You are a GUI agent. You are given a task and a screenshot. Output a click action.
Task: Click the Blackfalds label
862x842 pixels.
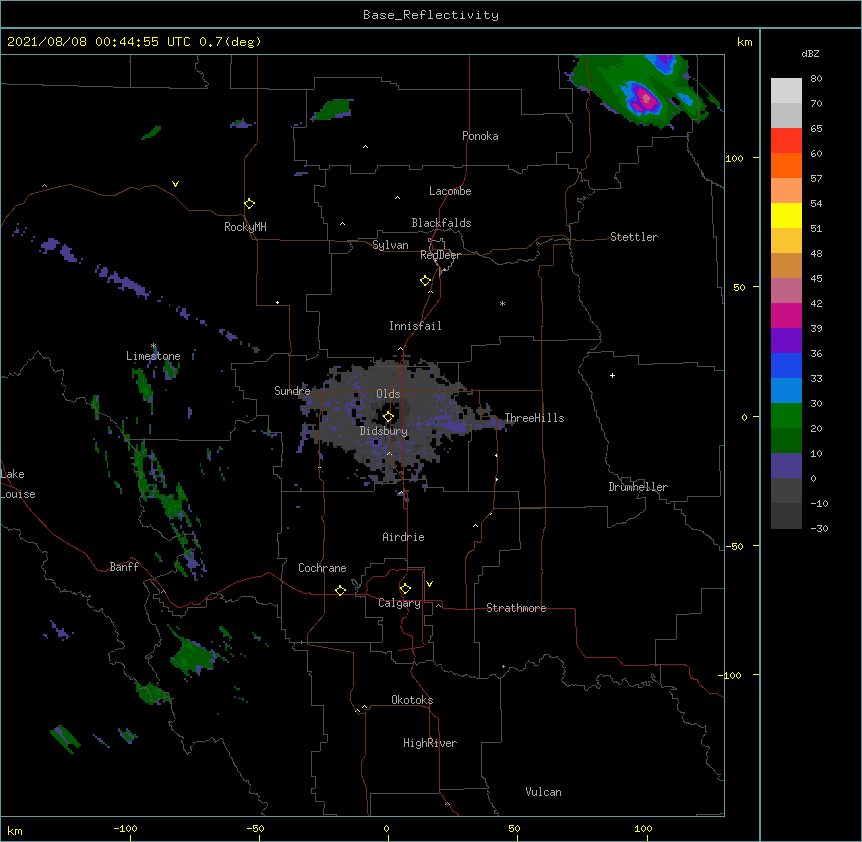click(x=441, y=223)
